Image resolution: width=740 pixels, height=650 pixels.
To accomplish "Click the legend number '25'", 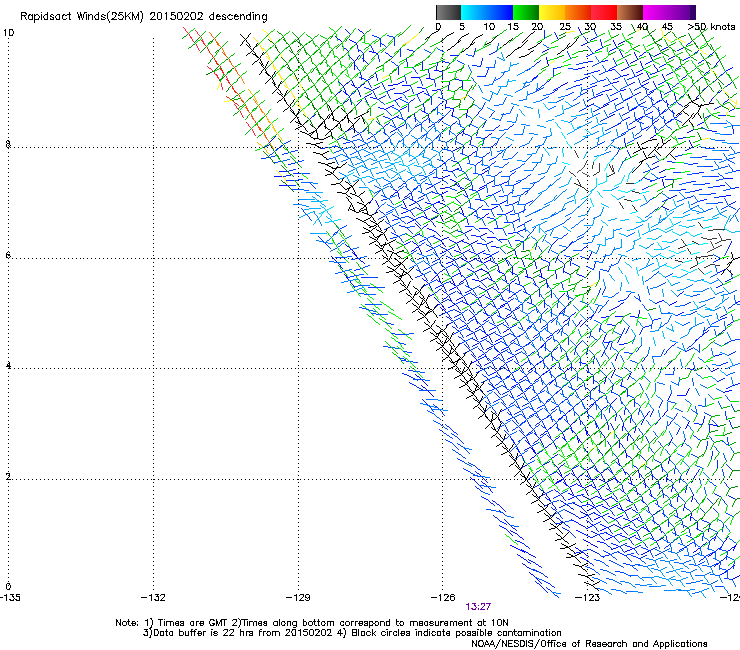I will [564, 26].
